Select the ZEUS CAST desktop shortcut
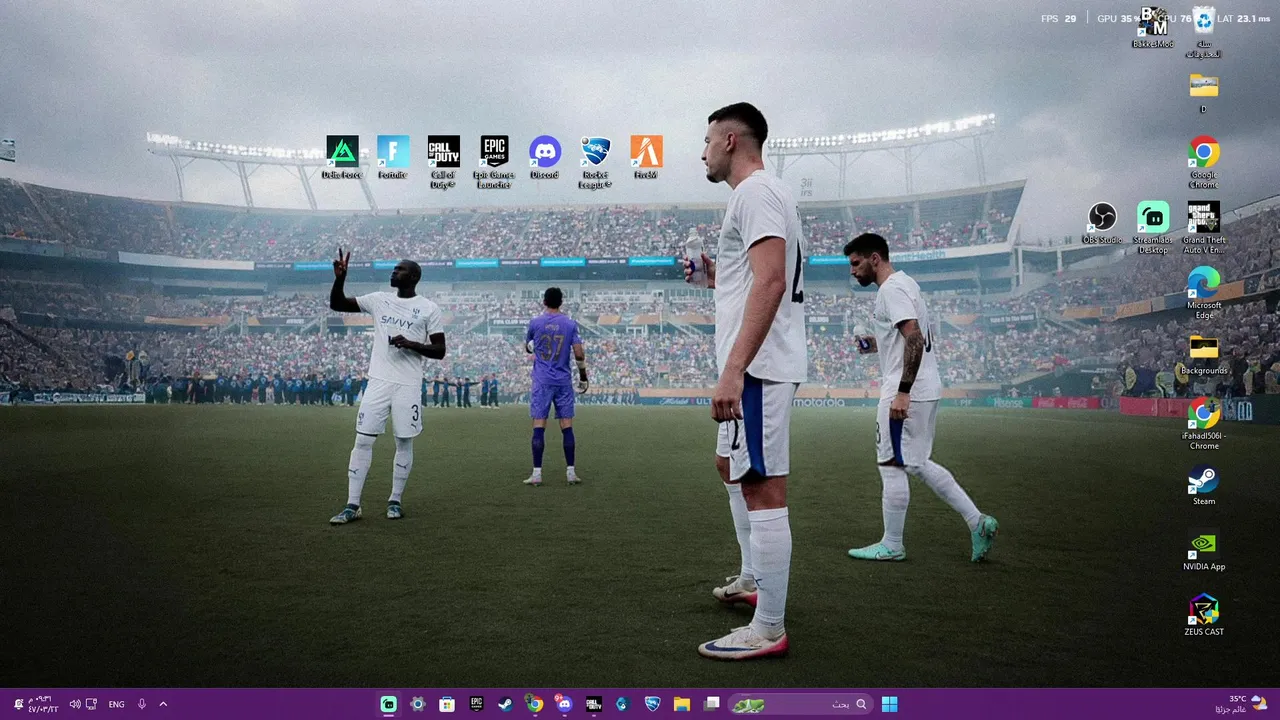Image resolution: width=1280 pixels, height=720 pixels. [x=1204, y=615]
